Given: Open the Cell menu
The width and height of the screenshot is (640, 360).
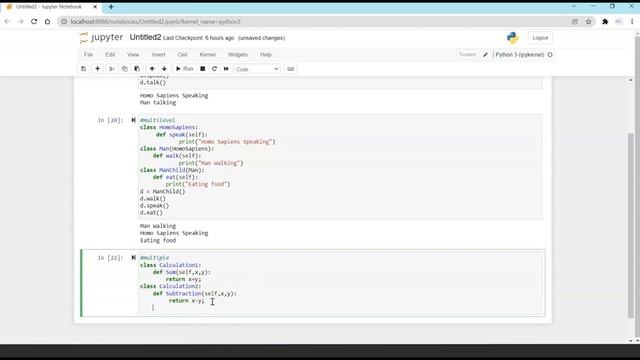Looking at the screenshot, I should click(x=182, y=55).
